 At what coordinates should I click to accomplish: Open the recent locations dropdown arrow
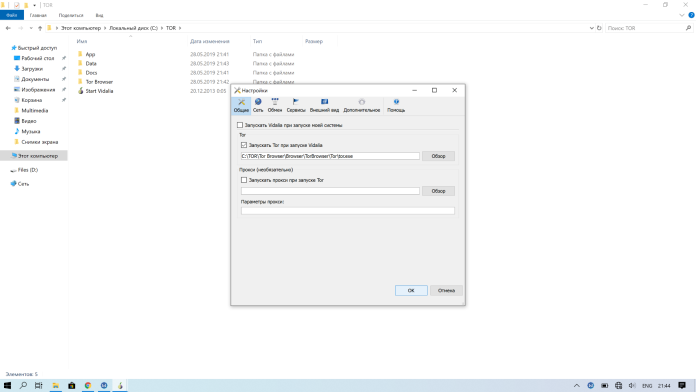point(31,28)
